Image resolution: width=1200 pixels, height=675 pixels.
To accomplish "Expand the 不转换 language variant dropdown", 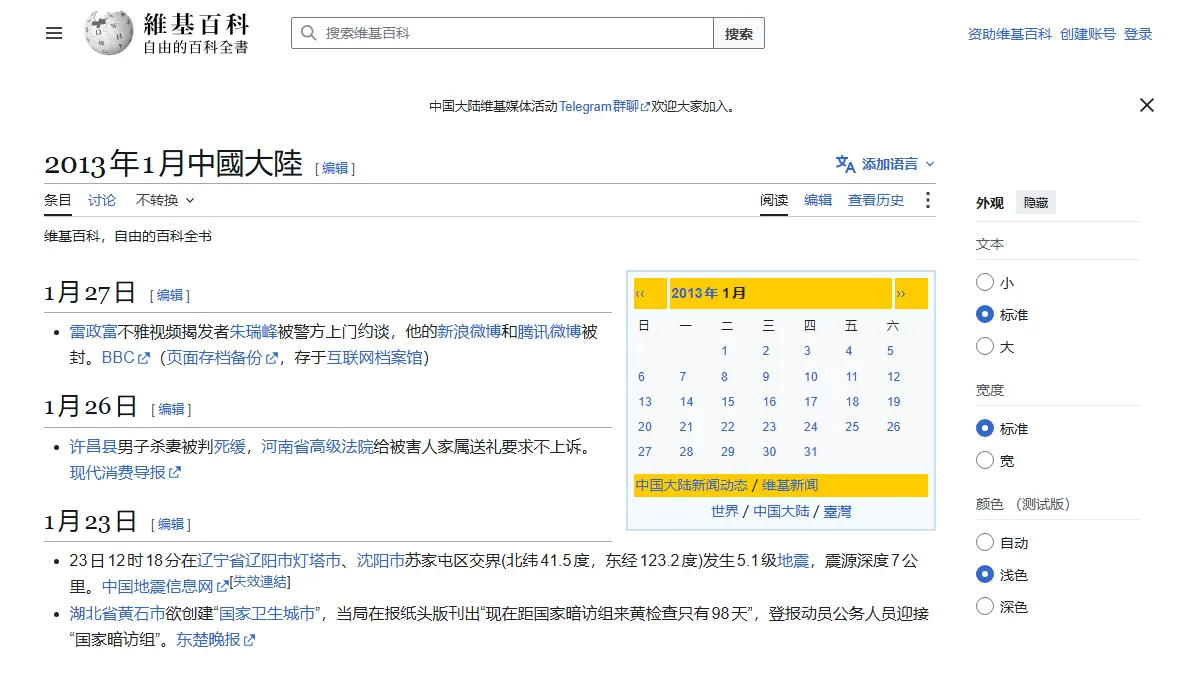I will [165, 200].
